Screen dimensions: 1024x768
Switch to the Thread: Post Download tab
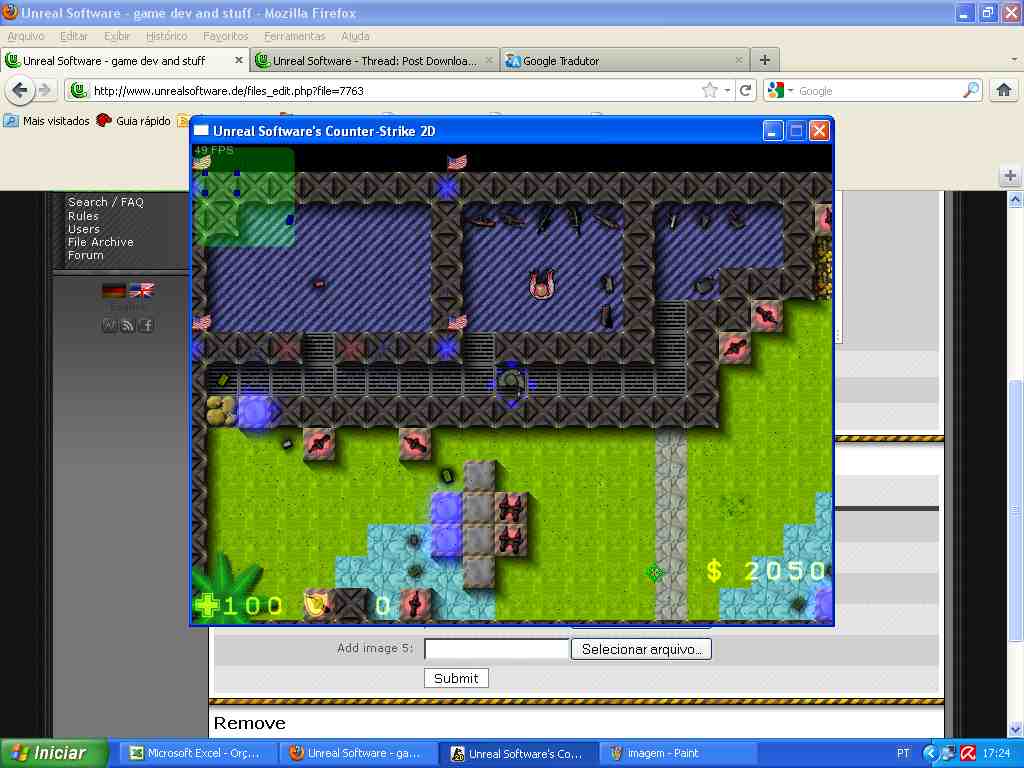pos(375,61)
